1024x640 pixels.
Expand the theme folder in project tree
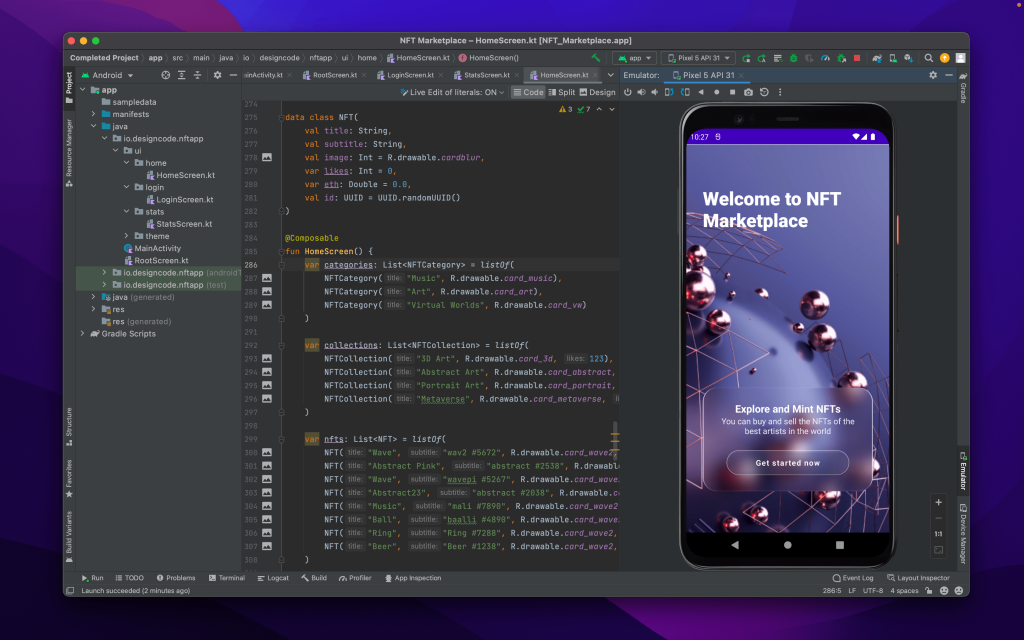126,236
